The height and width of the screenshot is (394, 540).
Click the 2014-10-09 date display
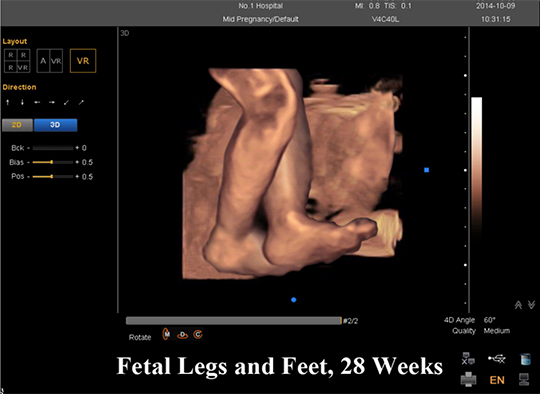click(496, 6)
